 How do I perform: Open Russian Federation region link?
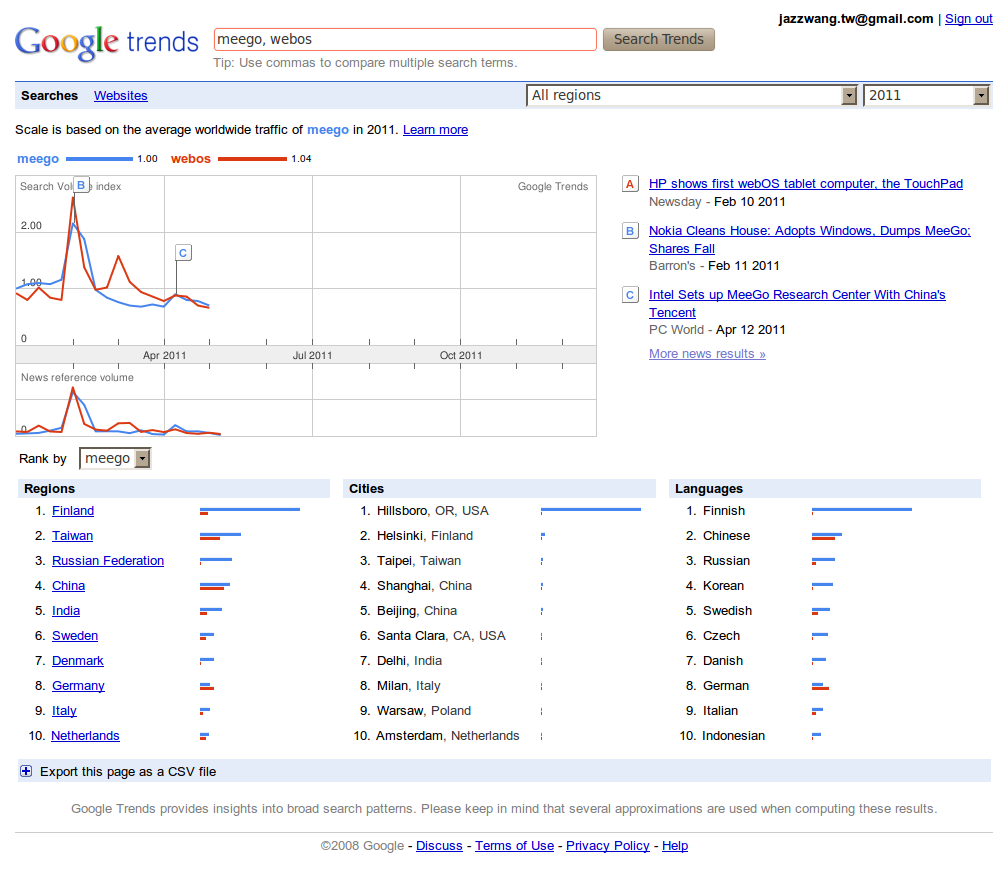[x=108, y=561]
